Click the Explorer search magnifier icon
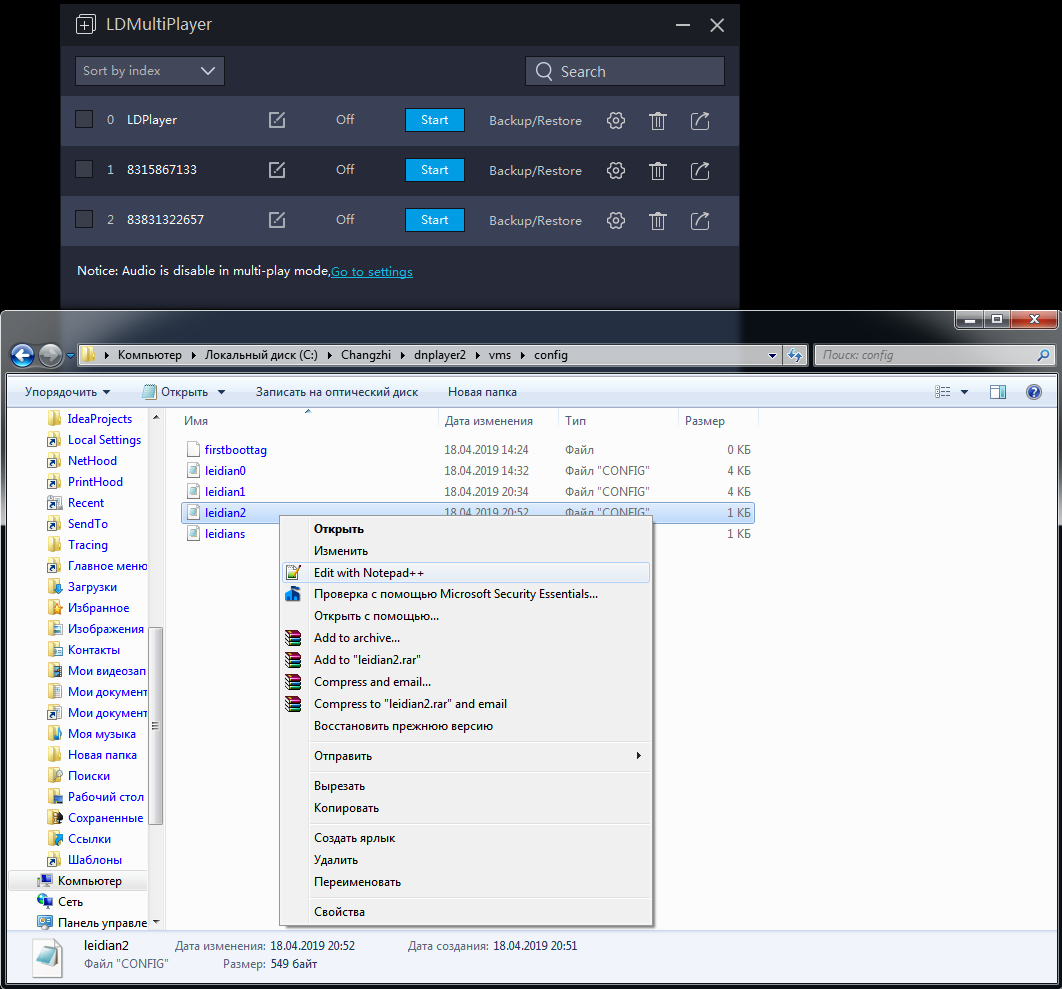 [1043, 355]
